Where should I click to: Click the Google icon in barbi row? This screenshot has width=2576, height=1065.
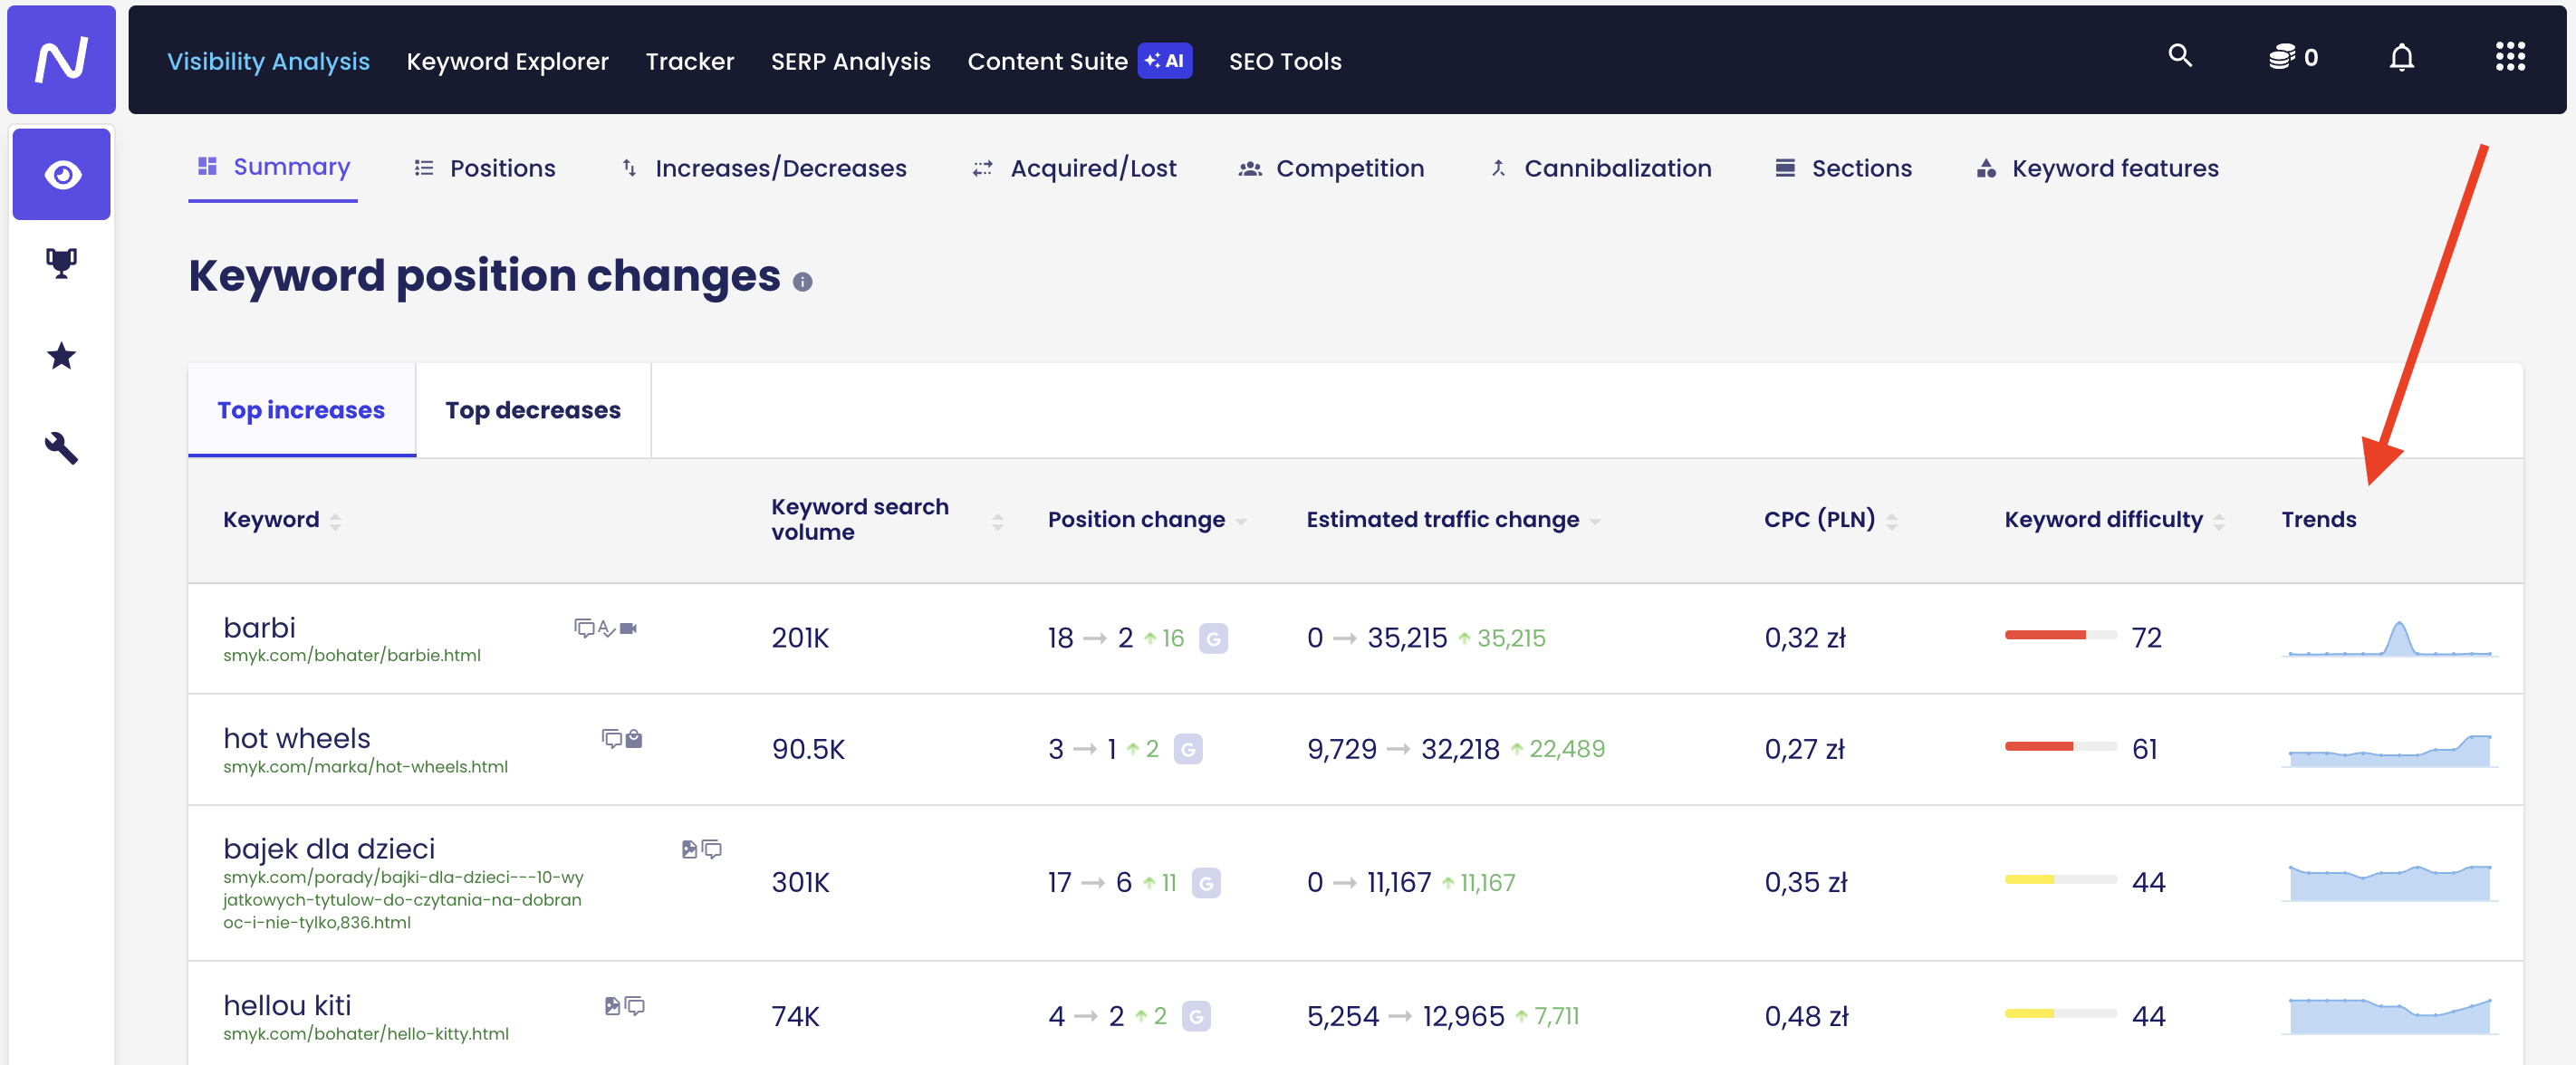[1213, 638]
